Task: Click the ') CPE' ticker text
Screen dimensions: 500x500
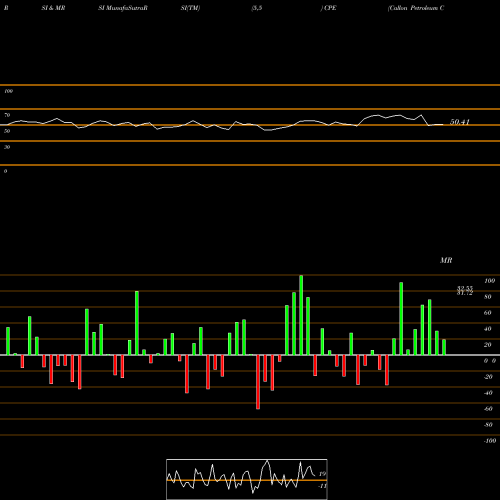Action: (x=328, y=8)
